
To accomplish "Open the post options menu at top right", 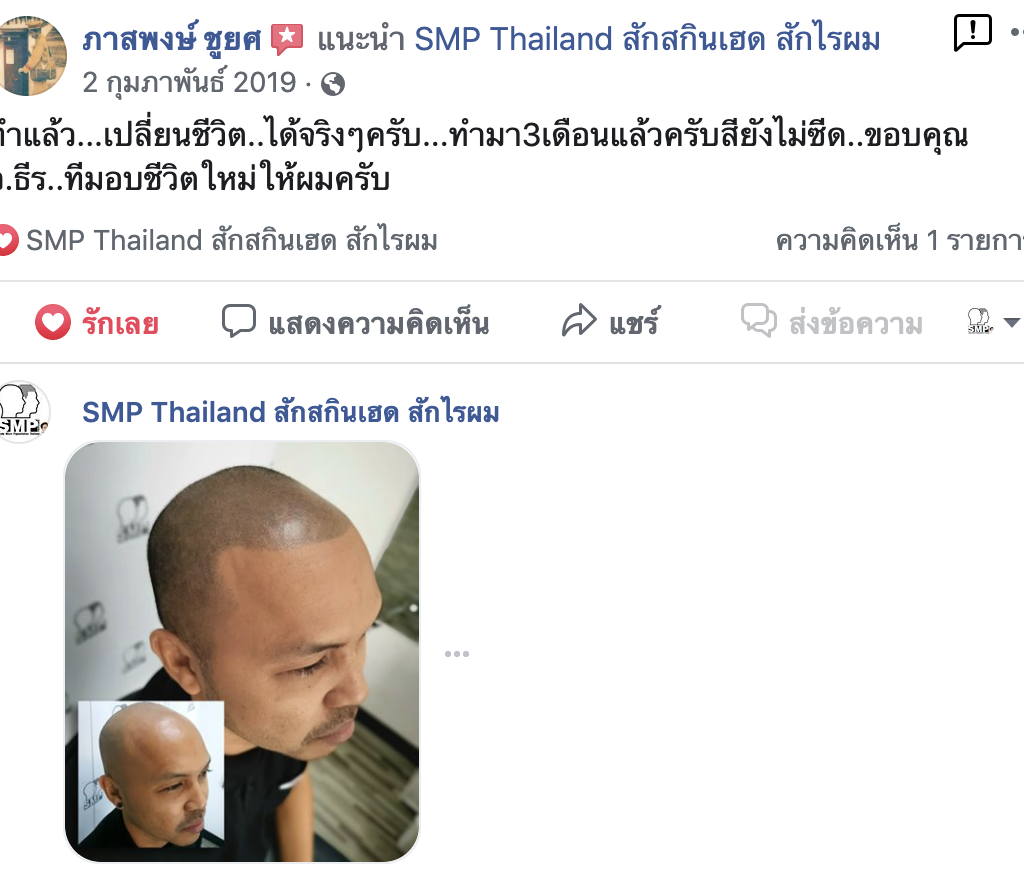I will click(1017, 31).
